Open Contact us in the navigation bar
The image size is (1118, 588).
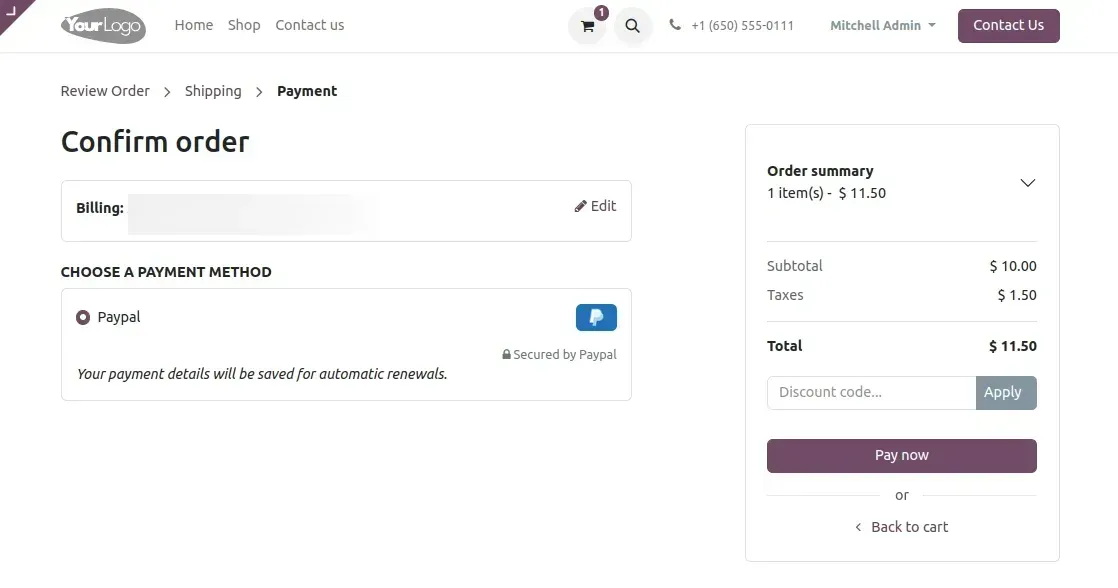(x=309, y=25)
